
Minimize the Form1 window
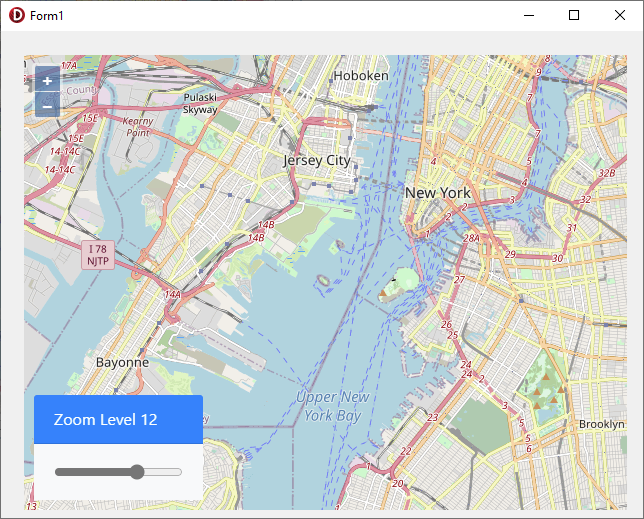pos(529,16)
